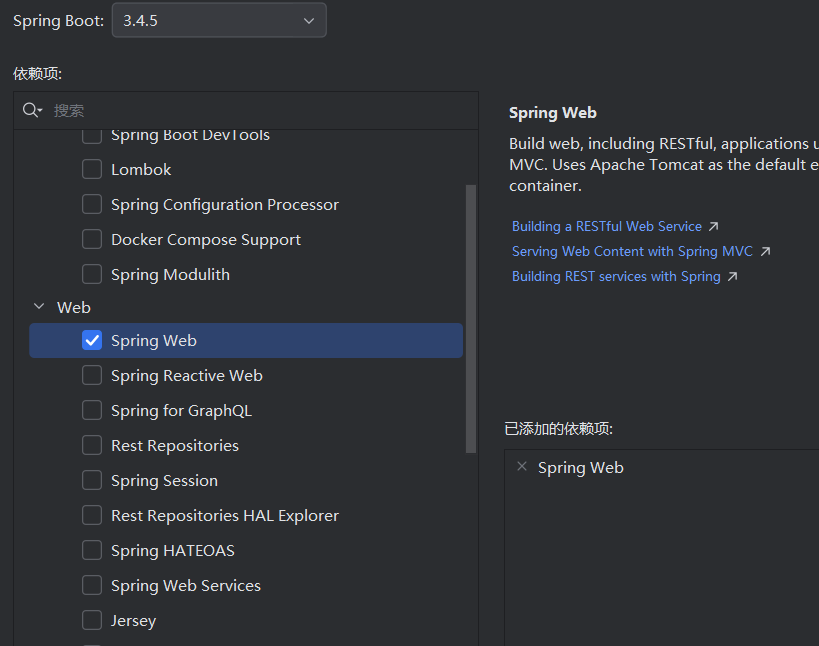Check the Spring Session checkbox
The height and width of the screenshot is (646, 819).
click(x=92, y=480)
